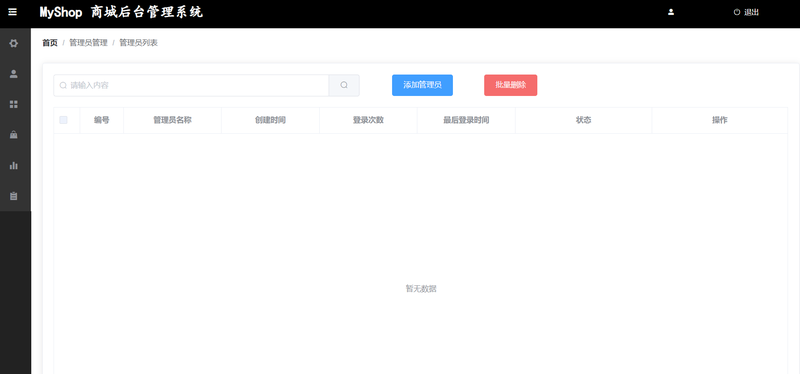
Task: Click the 管理员管理 breadcrumb
Action: coord(88,43)
